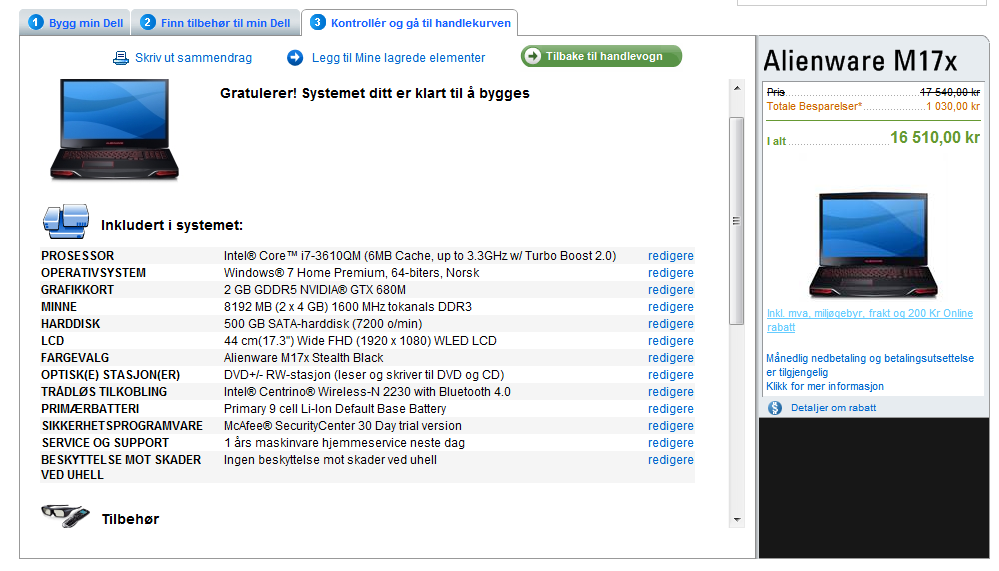This screenshot has width=999, height=571.
Task: Click Alienware M17x laptop image in price panel
Action: (x=873, y=245)
